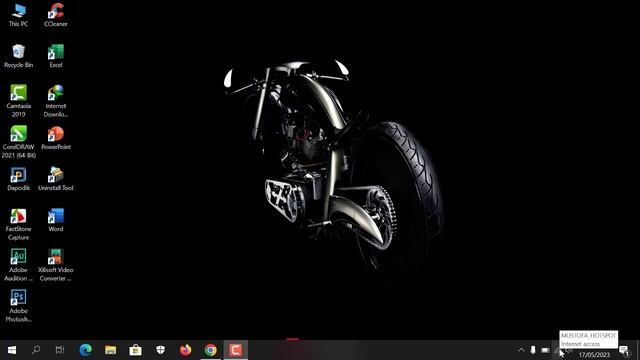Viewport: 640px width, 360px height.
Task: Open the notification Action Center
Action: 624,350
